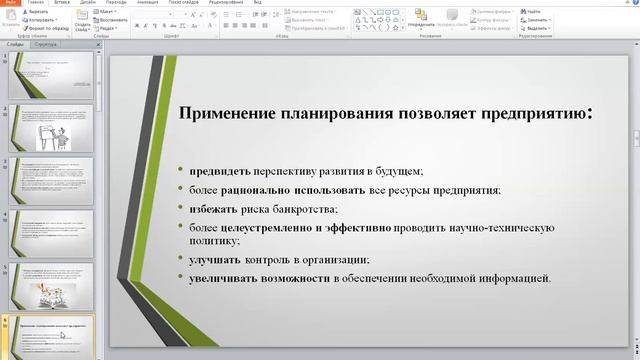
Task: Toggle text shadow
Action: 164,26
